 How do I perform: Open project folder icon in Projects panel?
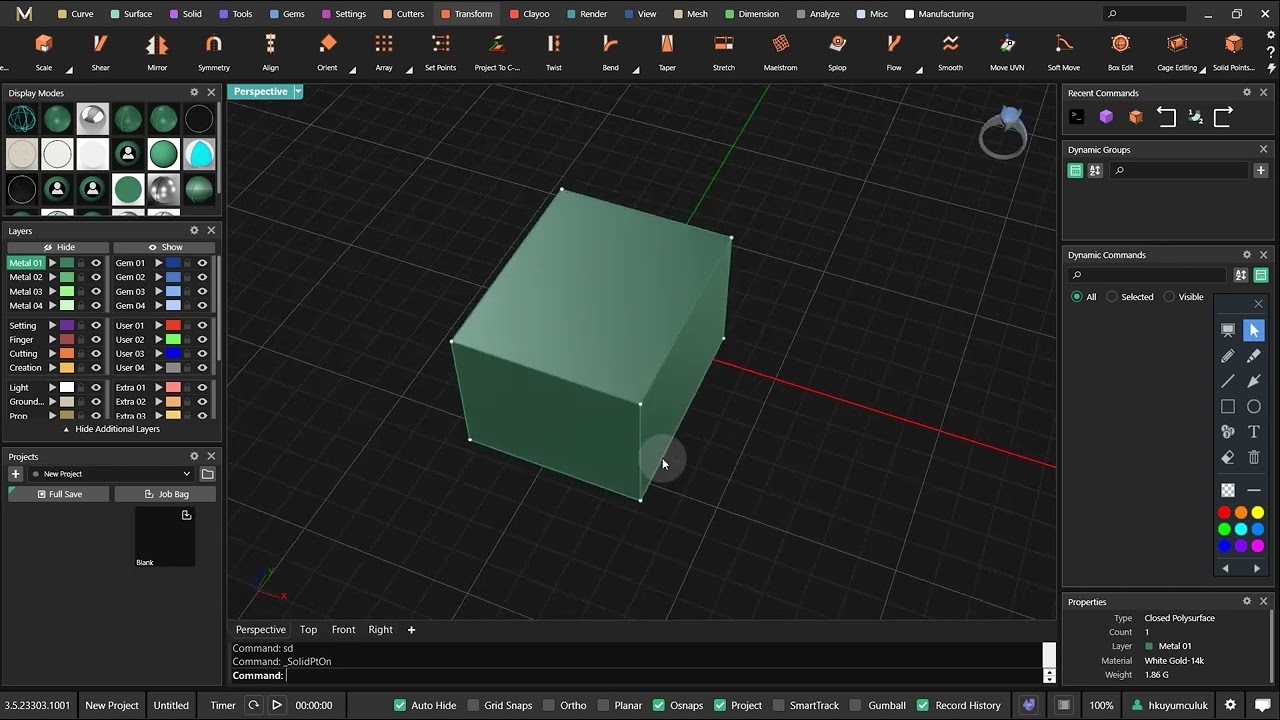click(208, 474)
